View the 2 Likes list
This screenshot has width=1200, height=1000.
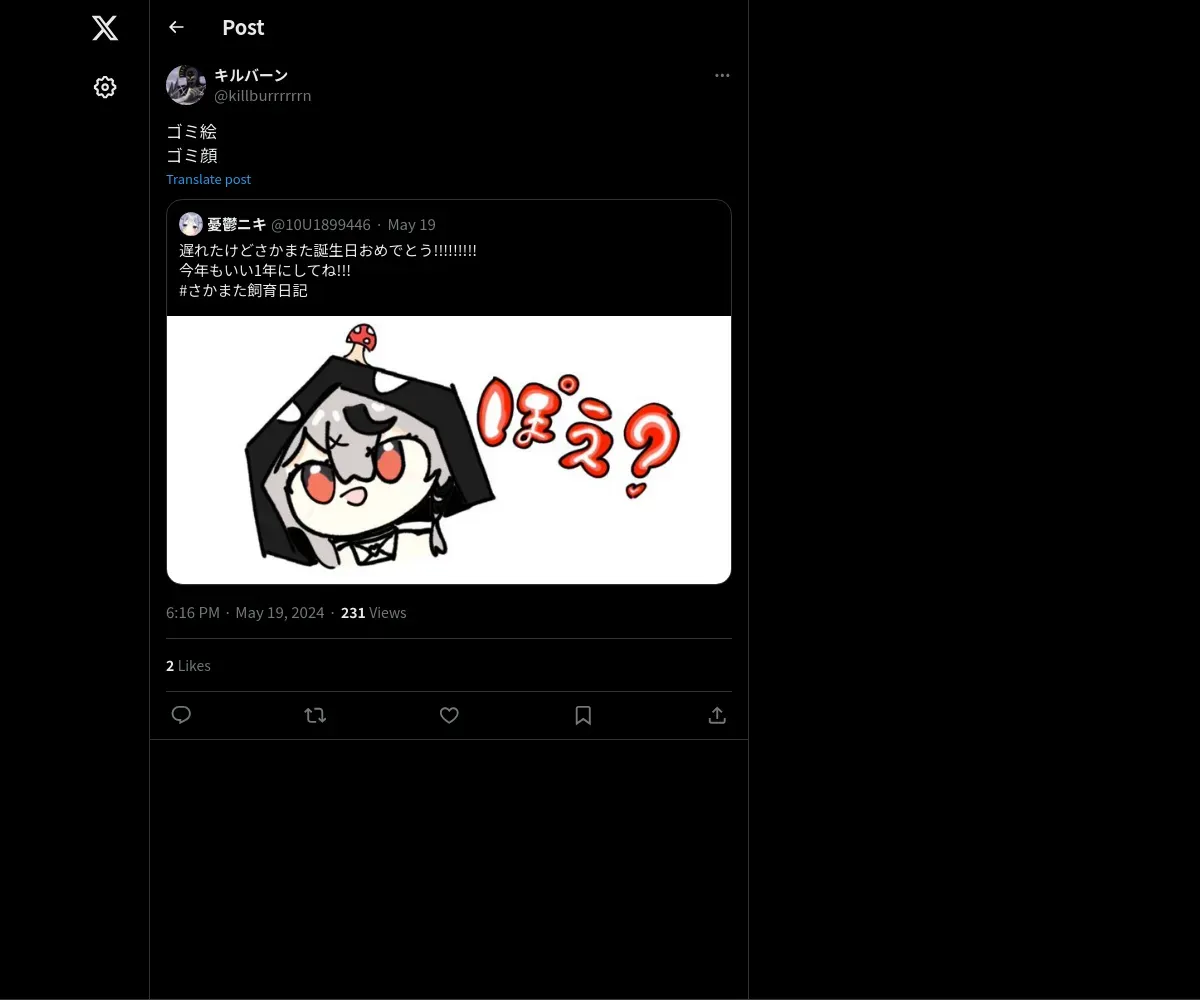(188, 665)
